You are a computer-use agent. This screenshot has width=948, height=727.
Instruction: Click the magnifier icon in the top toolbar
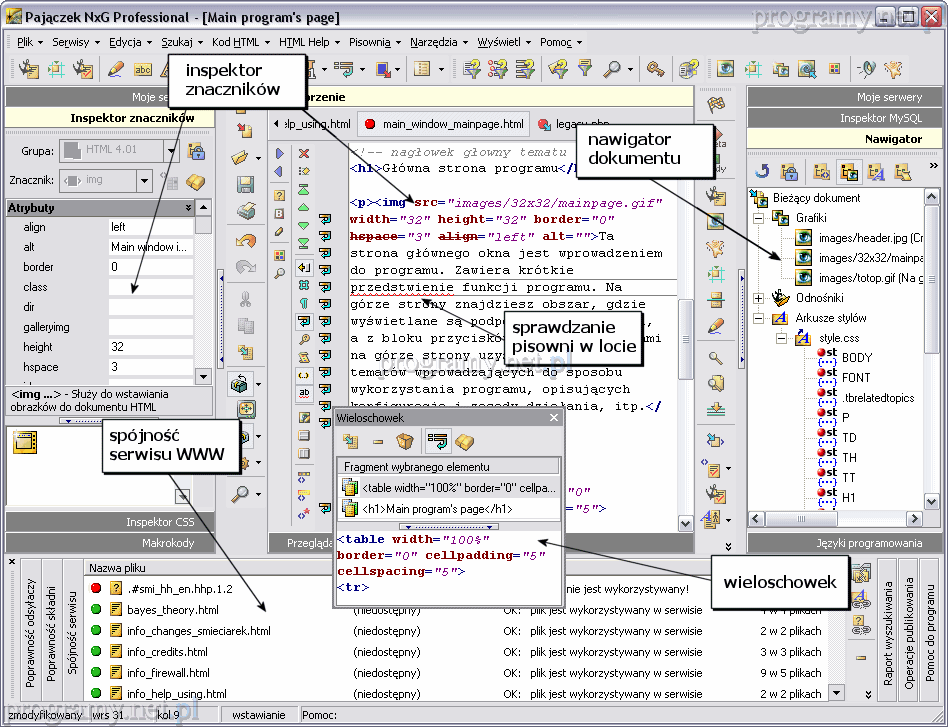point(610,69)
